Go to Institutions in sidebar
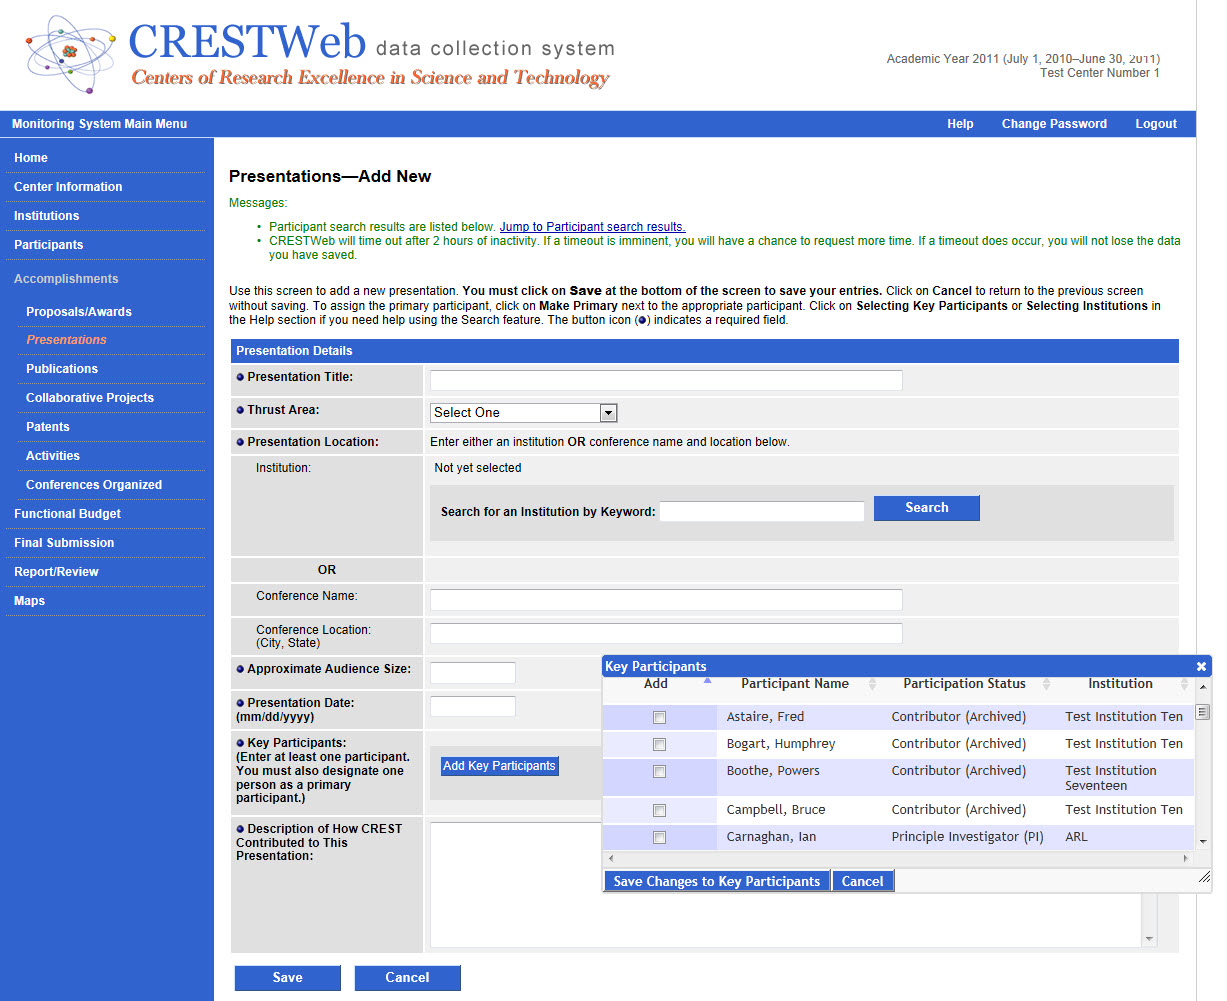 click(x=46, y=216)
